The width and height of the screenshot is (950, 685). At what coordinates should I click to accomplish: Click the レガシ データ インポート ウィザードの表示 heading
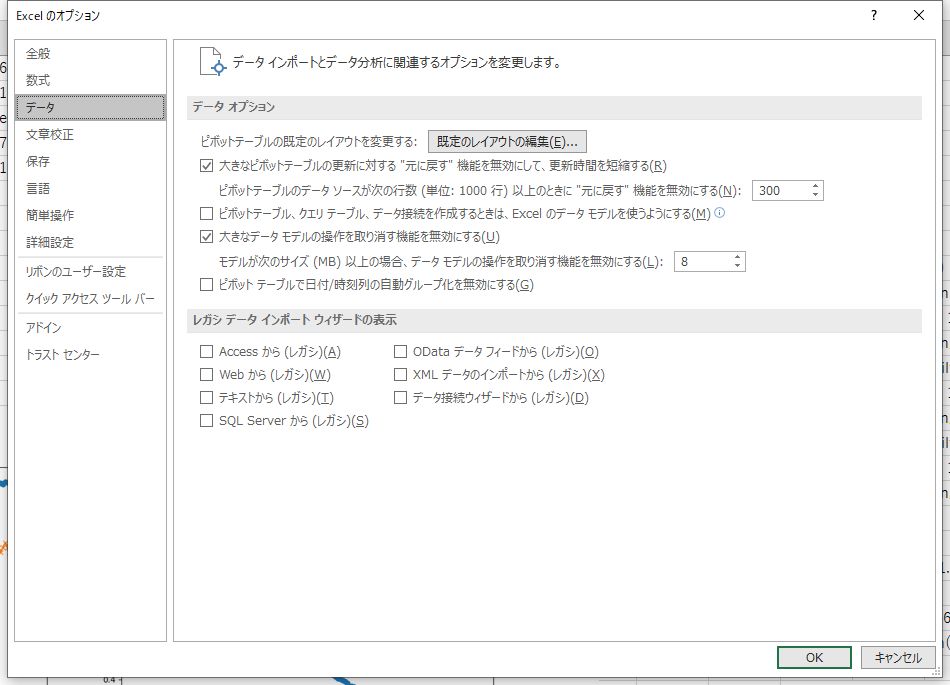[x=294, y=320]
